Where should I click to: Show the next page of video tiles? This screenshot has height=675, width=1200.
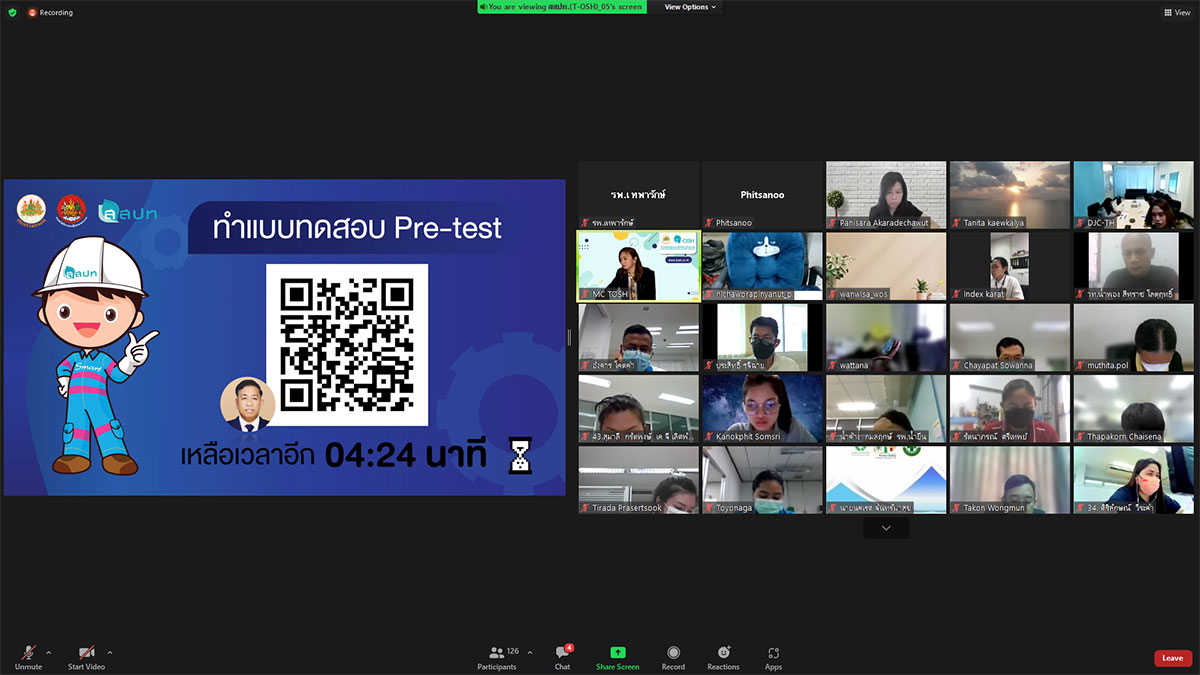coord(886,528)
